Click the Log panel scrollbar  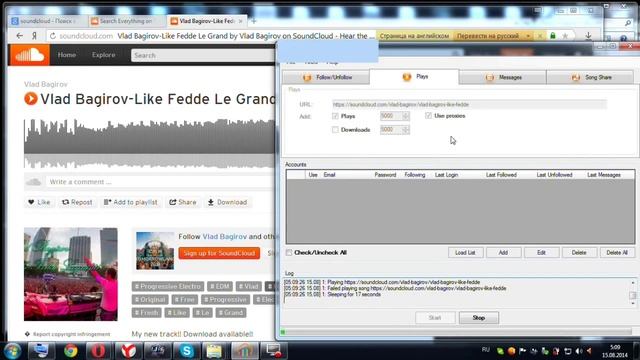[x=633, y=293]
